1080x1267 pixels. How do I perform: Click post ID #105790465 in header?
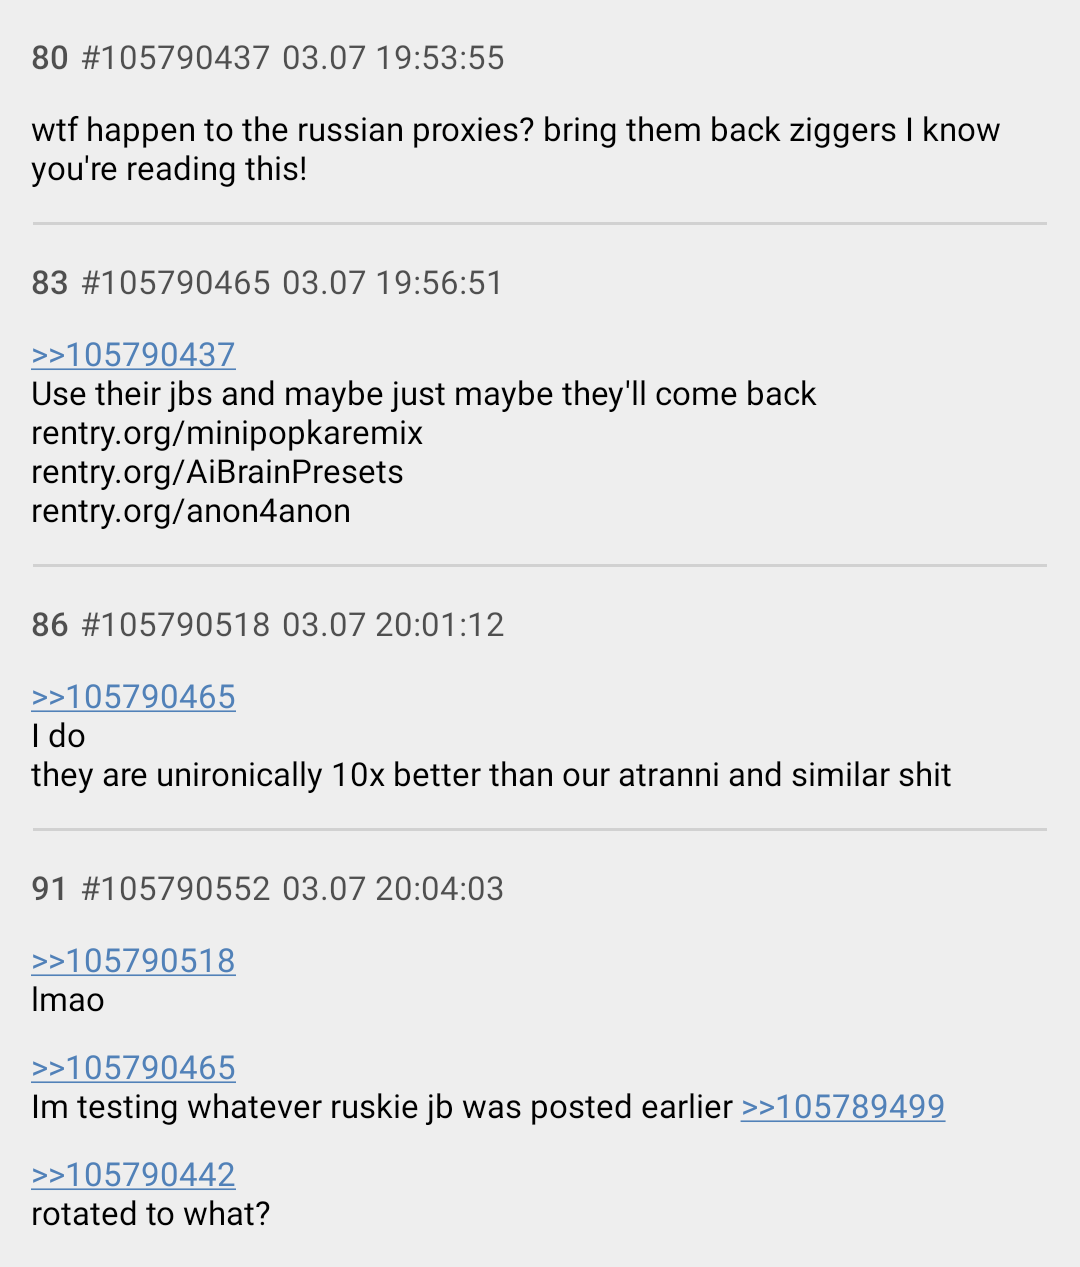pyautogui.click(x=176, y=283)
